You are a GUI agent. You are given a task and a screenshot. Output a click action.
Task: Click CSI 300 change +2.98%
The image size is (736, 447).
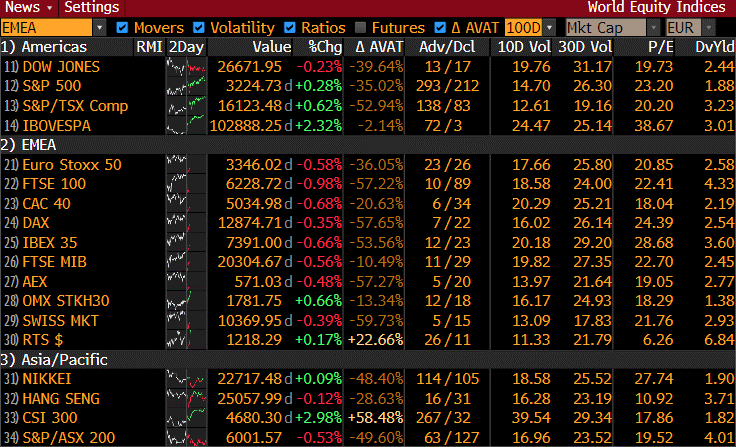[x=318, y=418]
